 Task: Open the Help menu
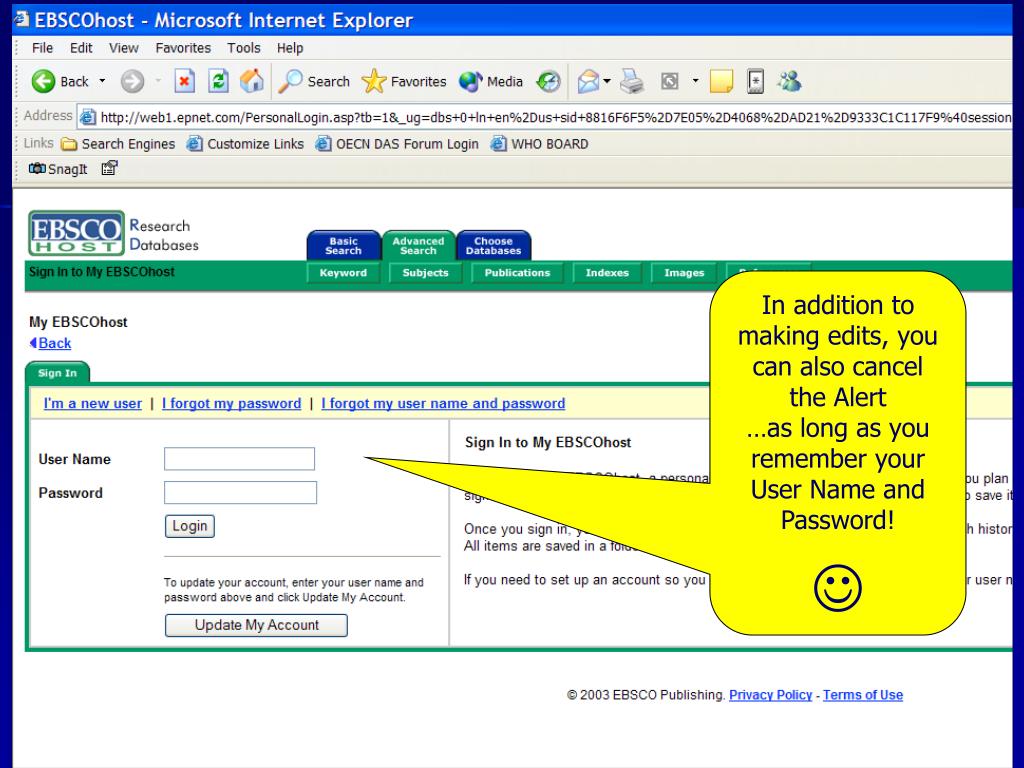click(x=290, y=48)
